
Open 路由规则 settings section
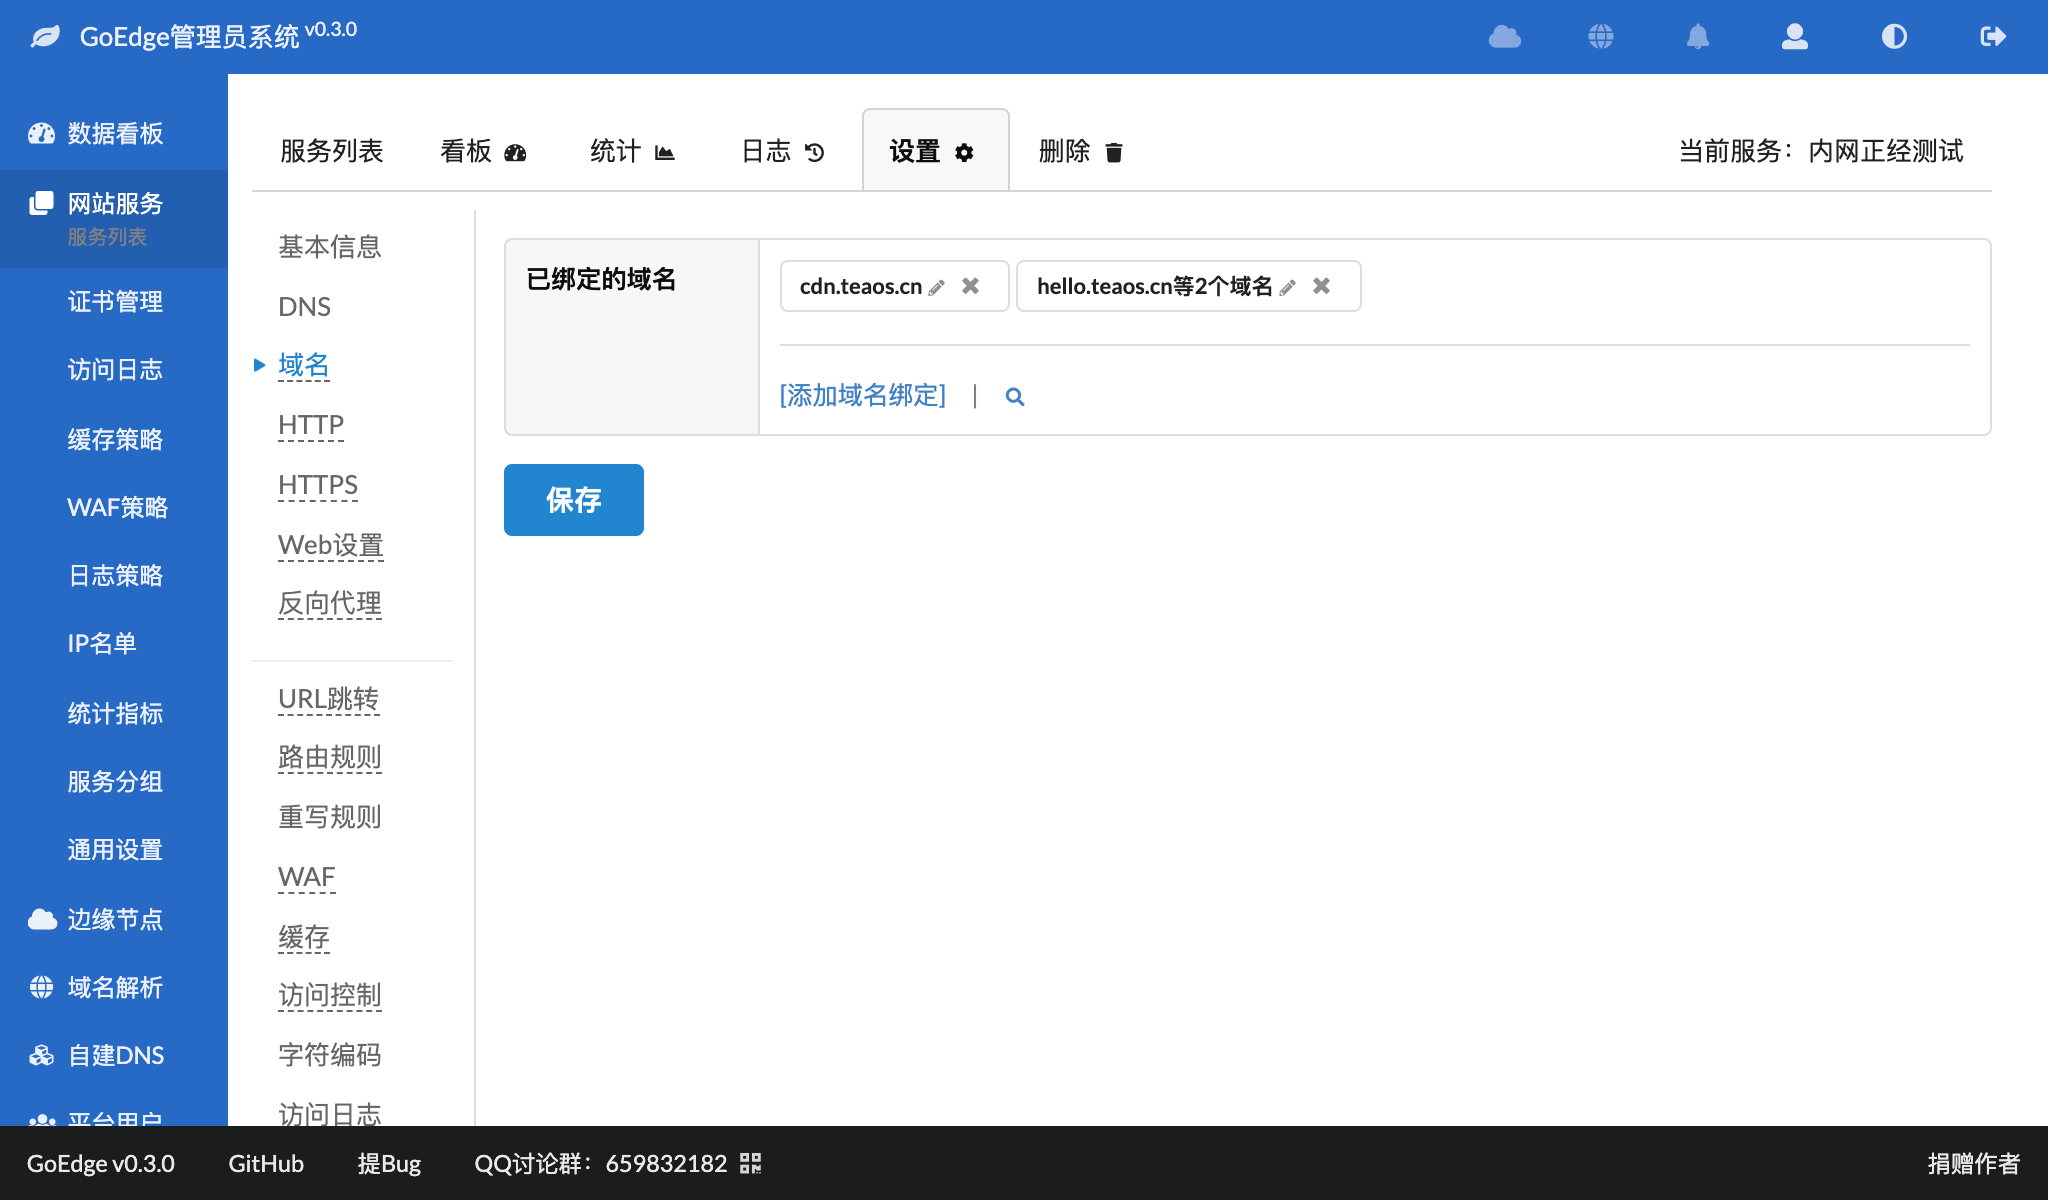point(330,758)
